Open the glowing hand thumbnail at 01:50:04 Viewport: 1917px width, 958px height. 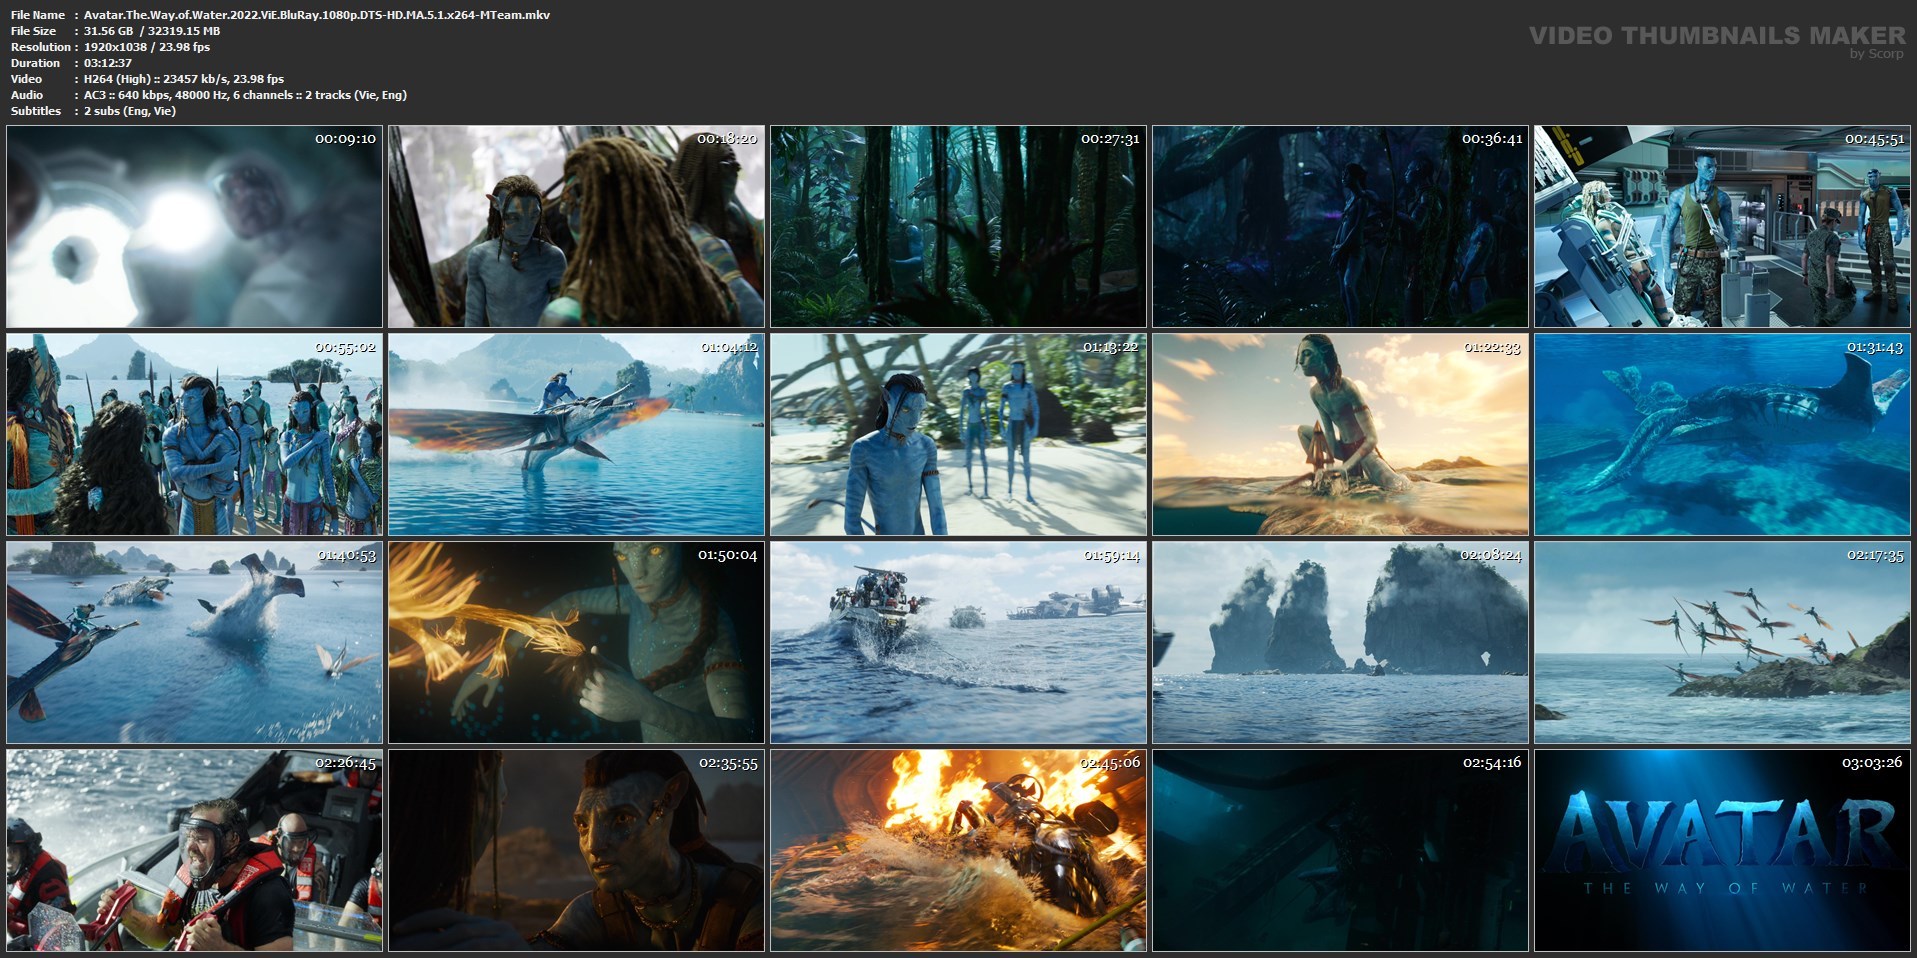576,643
